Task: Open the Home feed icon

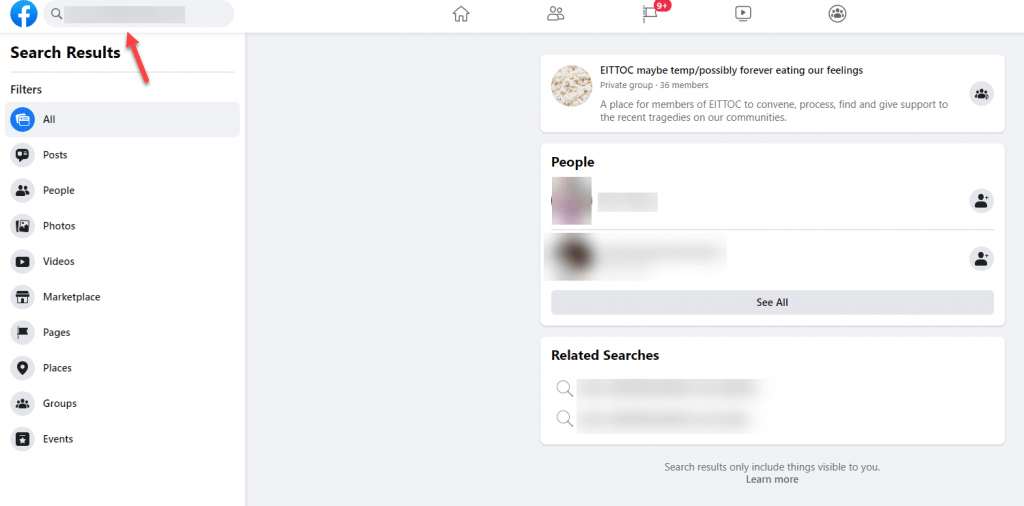Action: (461, 14)
